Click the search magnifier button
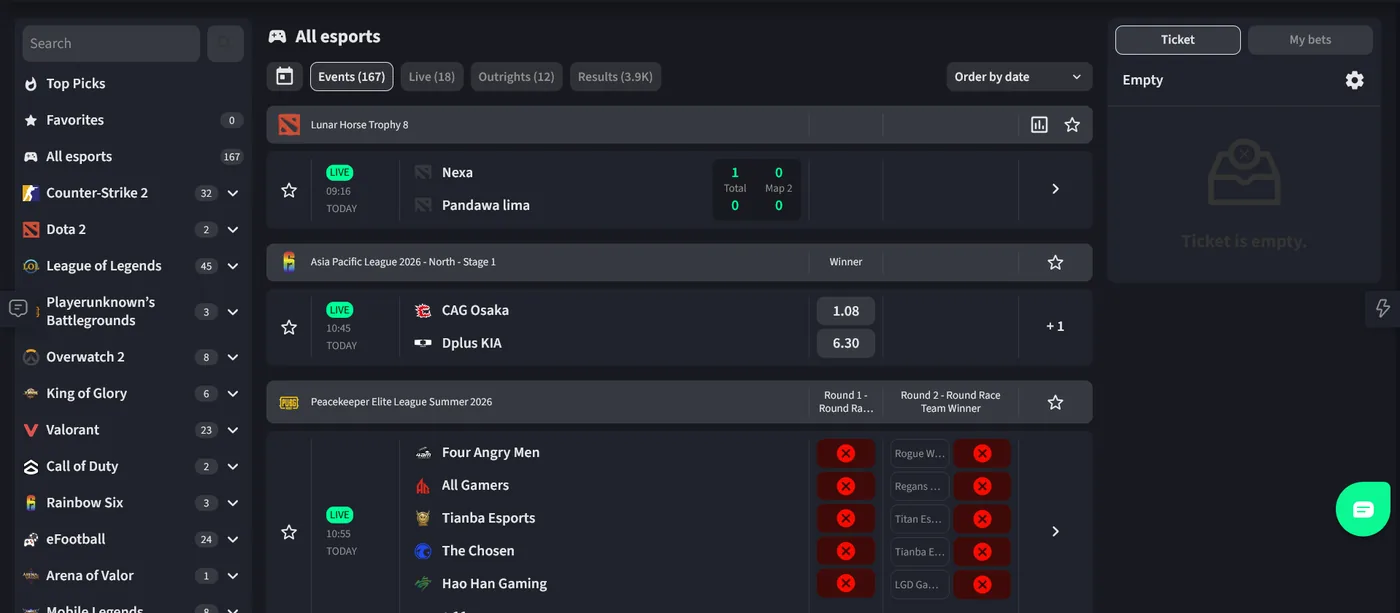Viewport: 1400px width, 613px height. tap(225, 43)
